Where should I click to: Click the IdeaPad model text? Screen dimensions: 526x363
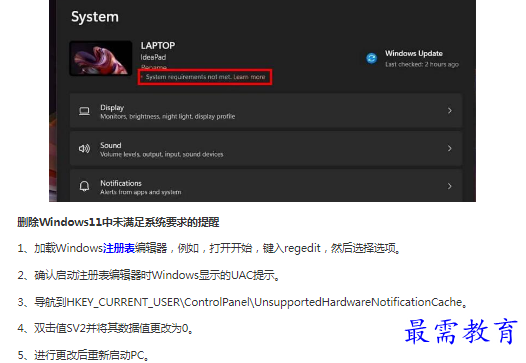coord(153,57)
